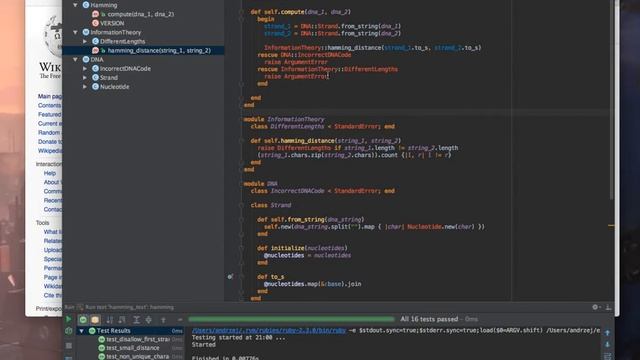Viewport: 640px width, 360px height.
Task: Toggle alphabetical sorting of test results
Action: [x=109, y=320]
